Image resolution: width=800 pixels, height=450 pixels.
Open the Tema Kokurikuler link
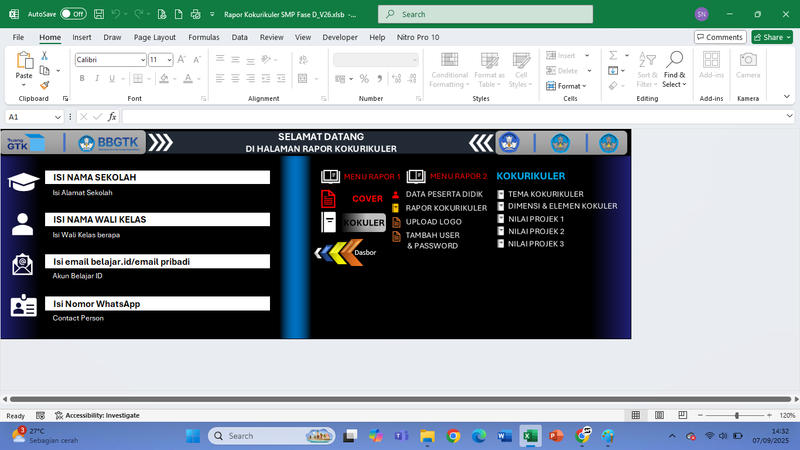(545, 194)
